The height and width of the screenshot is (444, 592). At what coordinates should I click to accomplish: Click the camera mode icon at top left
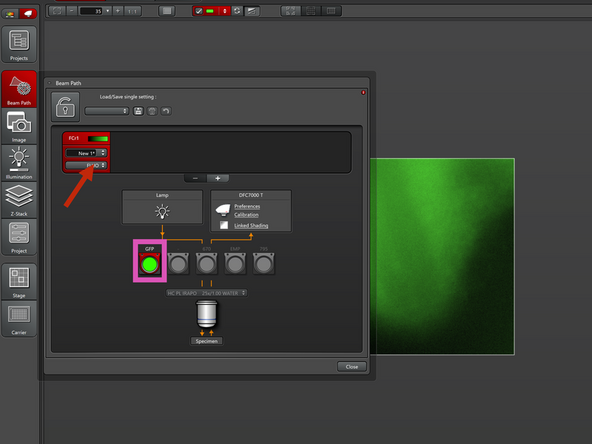[x=28, y=14]
